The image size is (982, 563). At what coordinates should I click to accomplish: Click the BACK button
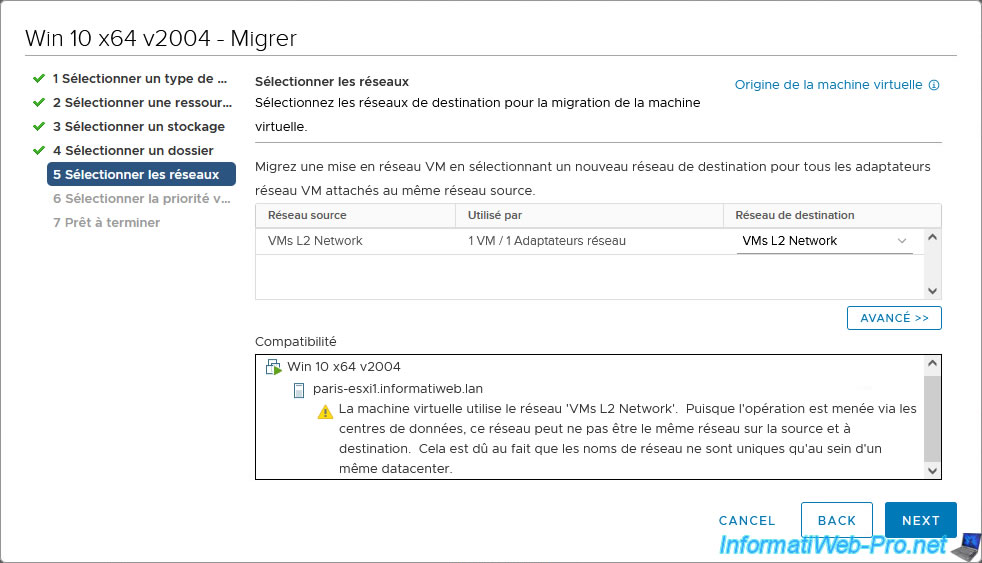(837, 520)
